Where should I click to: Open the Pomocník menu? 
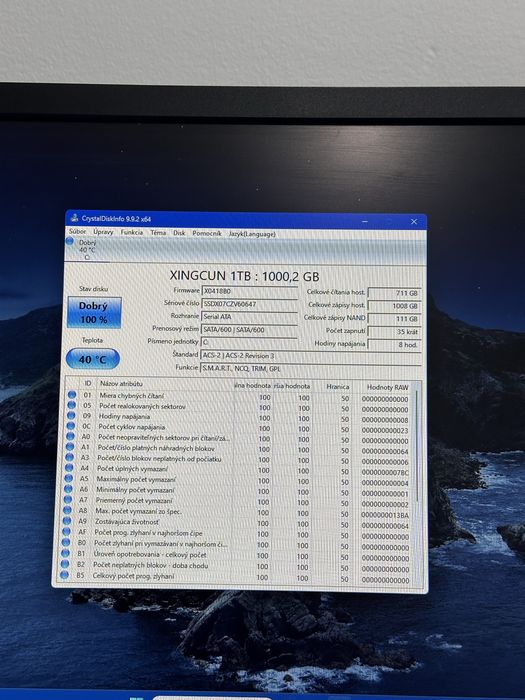pyautogui.click(x=207, y=233)
